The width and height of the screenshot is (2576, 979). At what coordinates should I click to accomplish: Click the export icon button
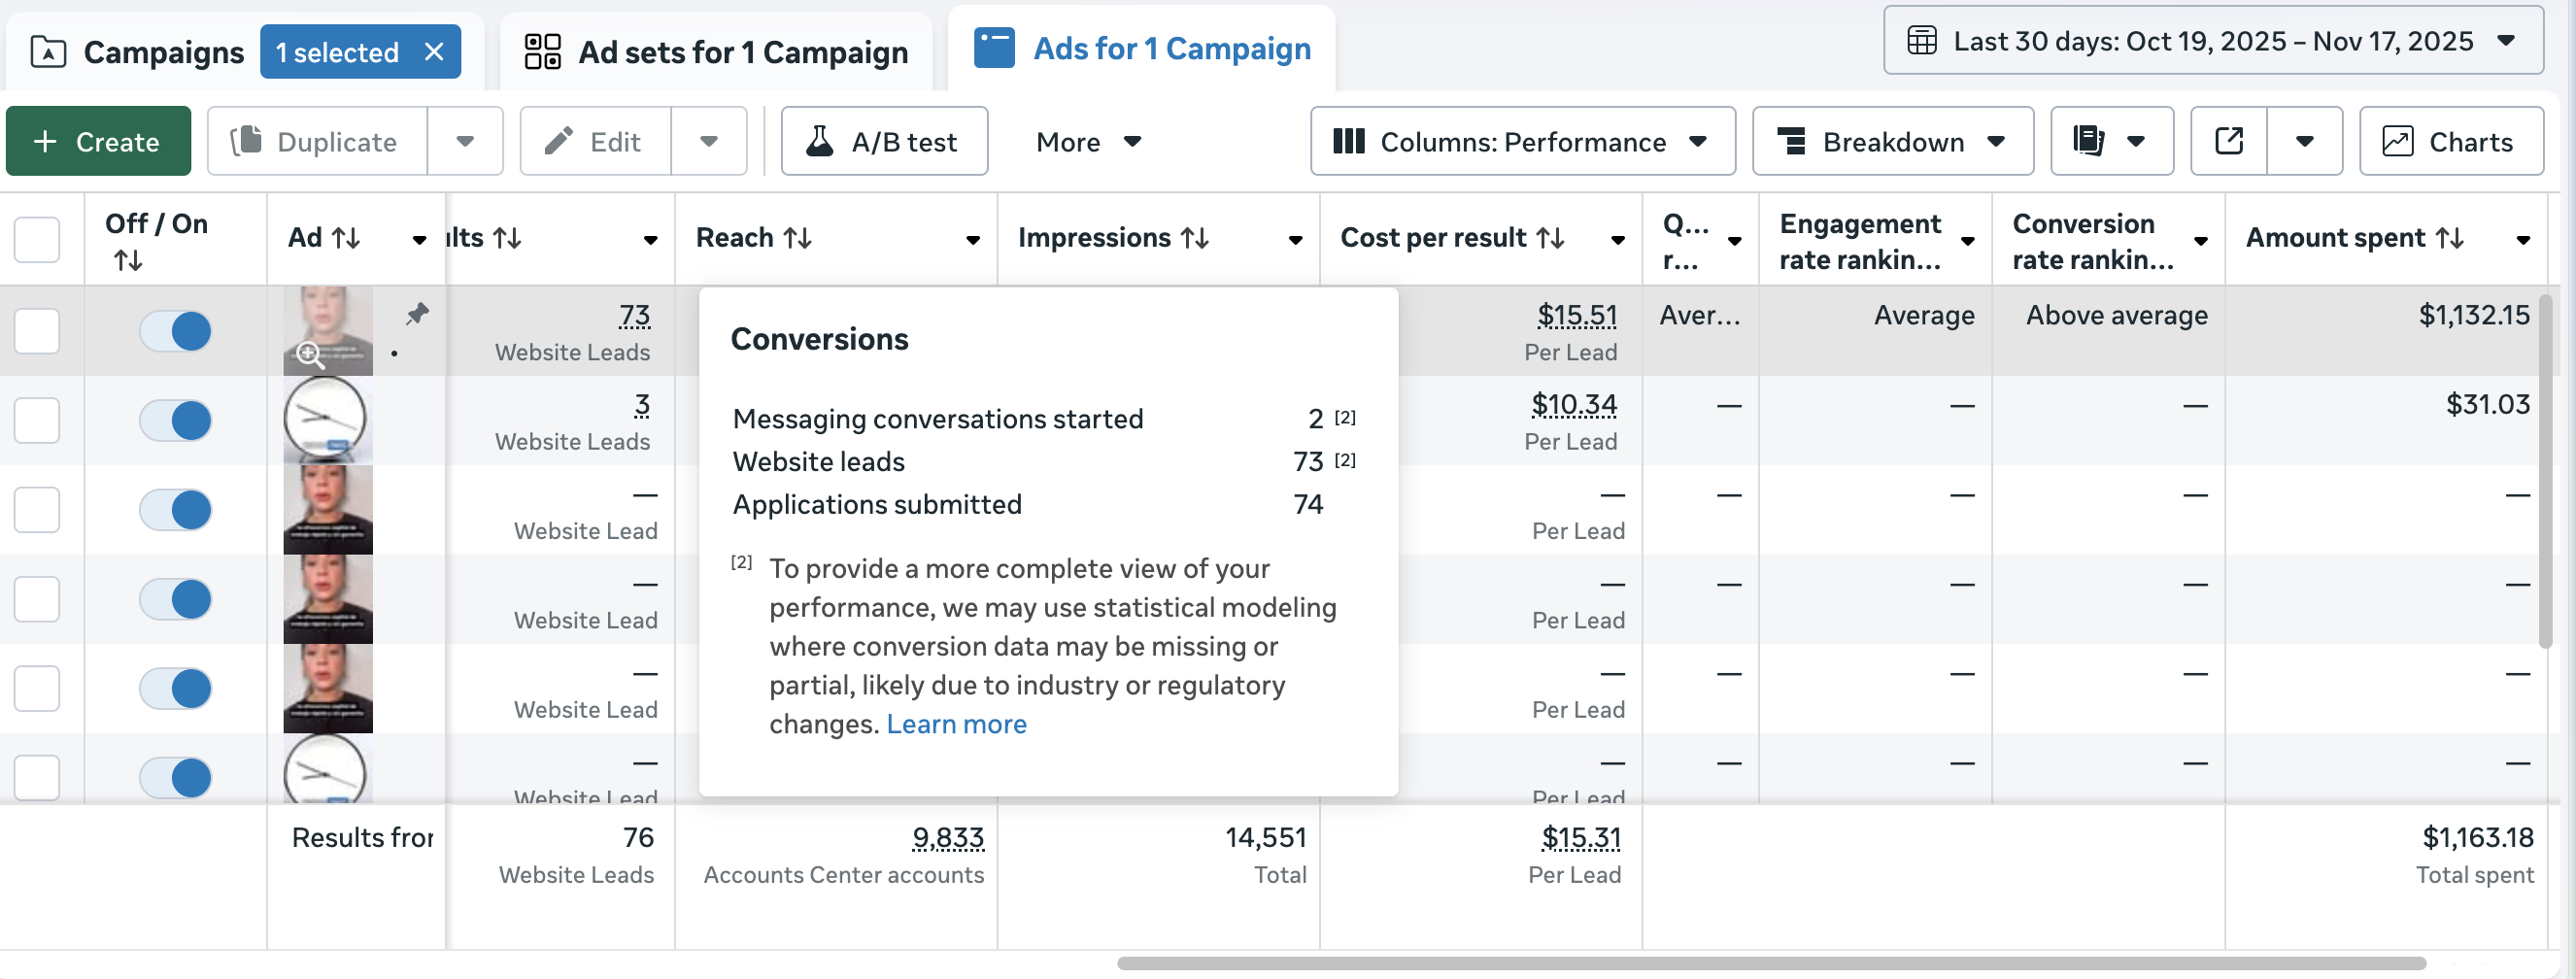coord(2229,141)
